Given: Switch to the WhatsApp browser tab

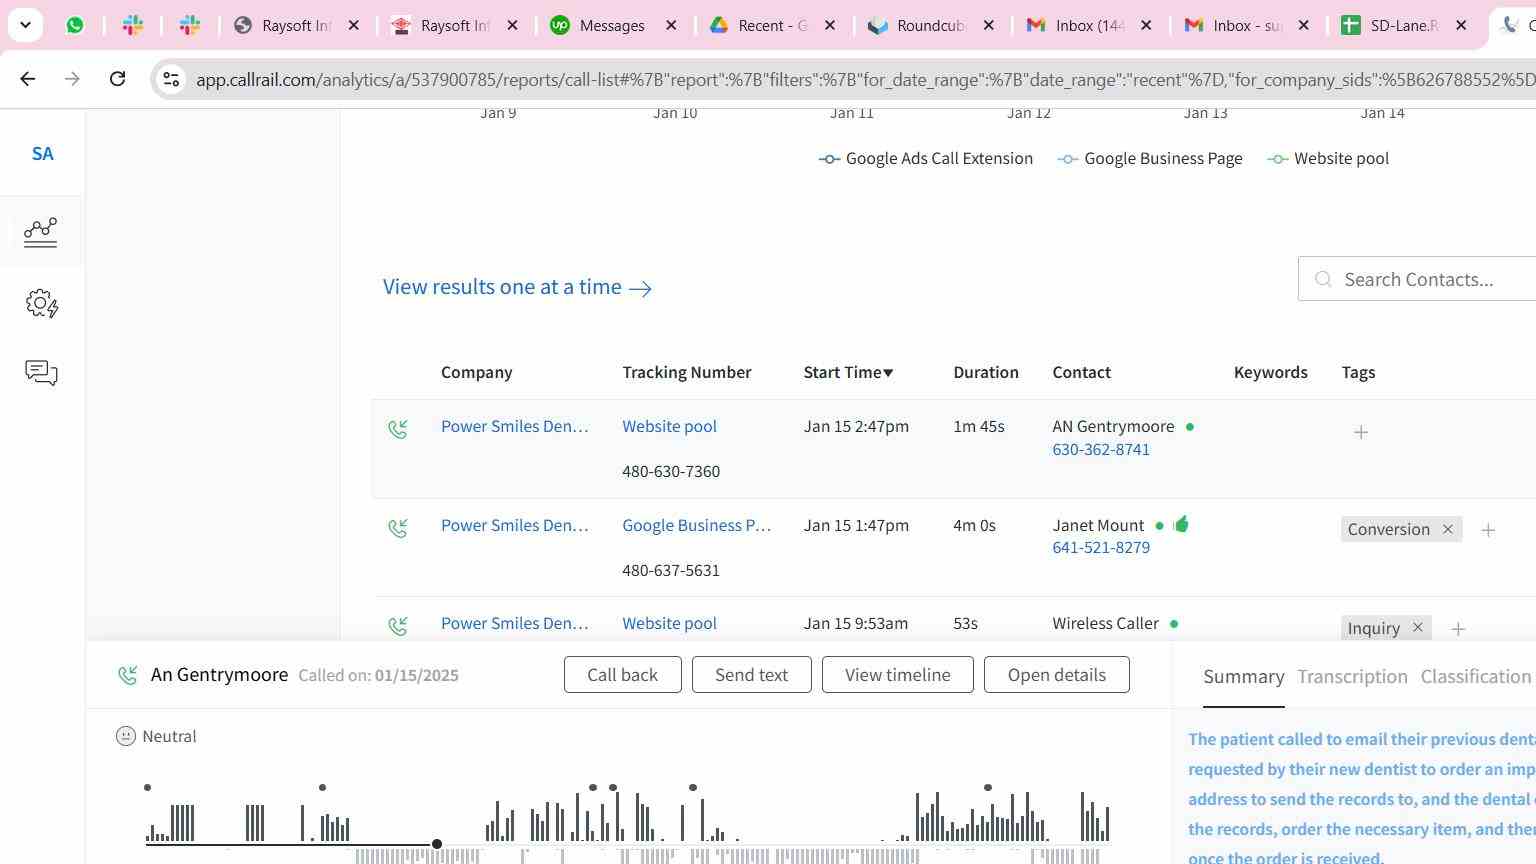Looking at the screenshot, I should point(75,25).
